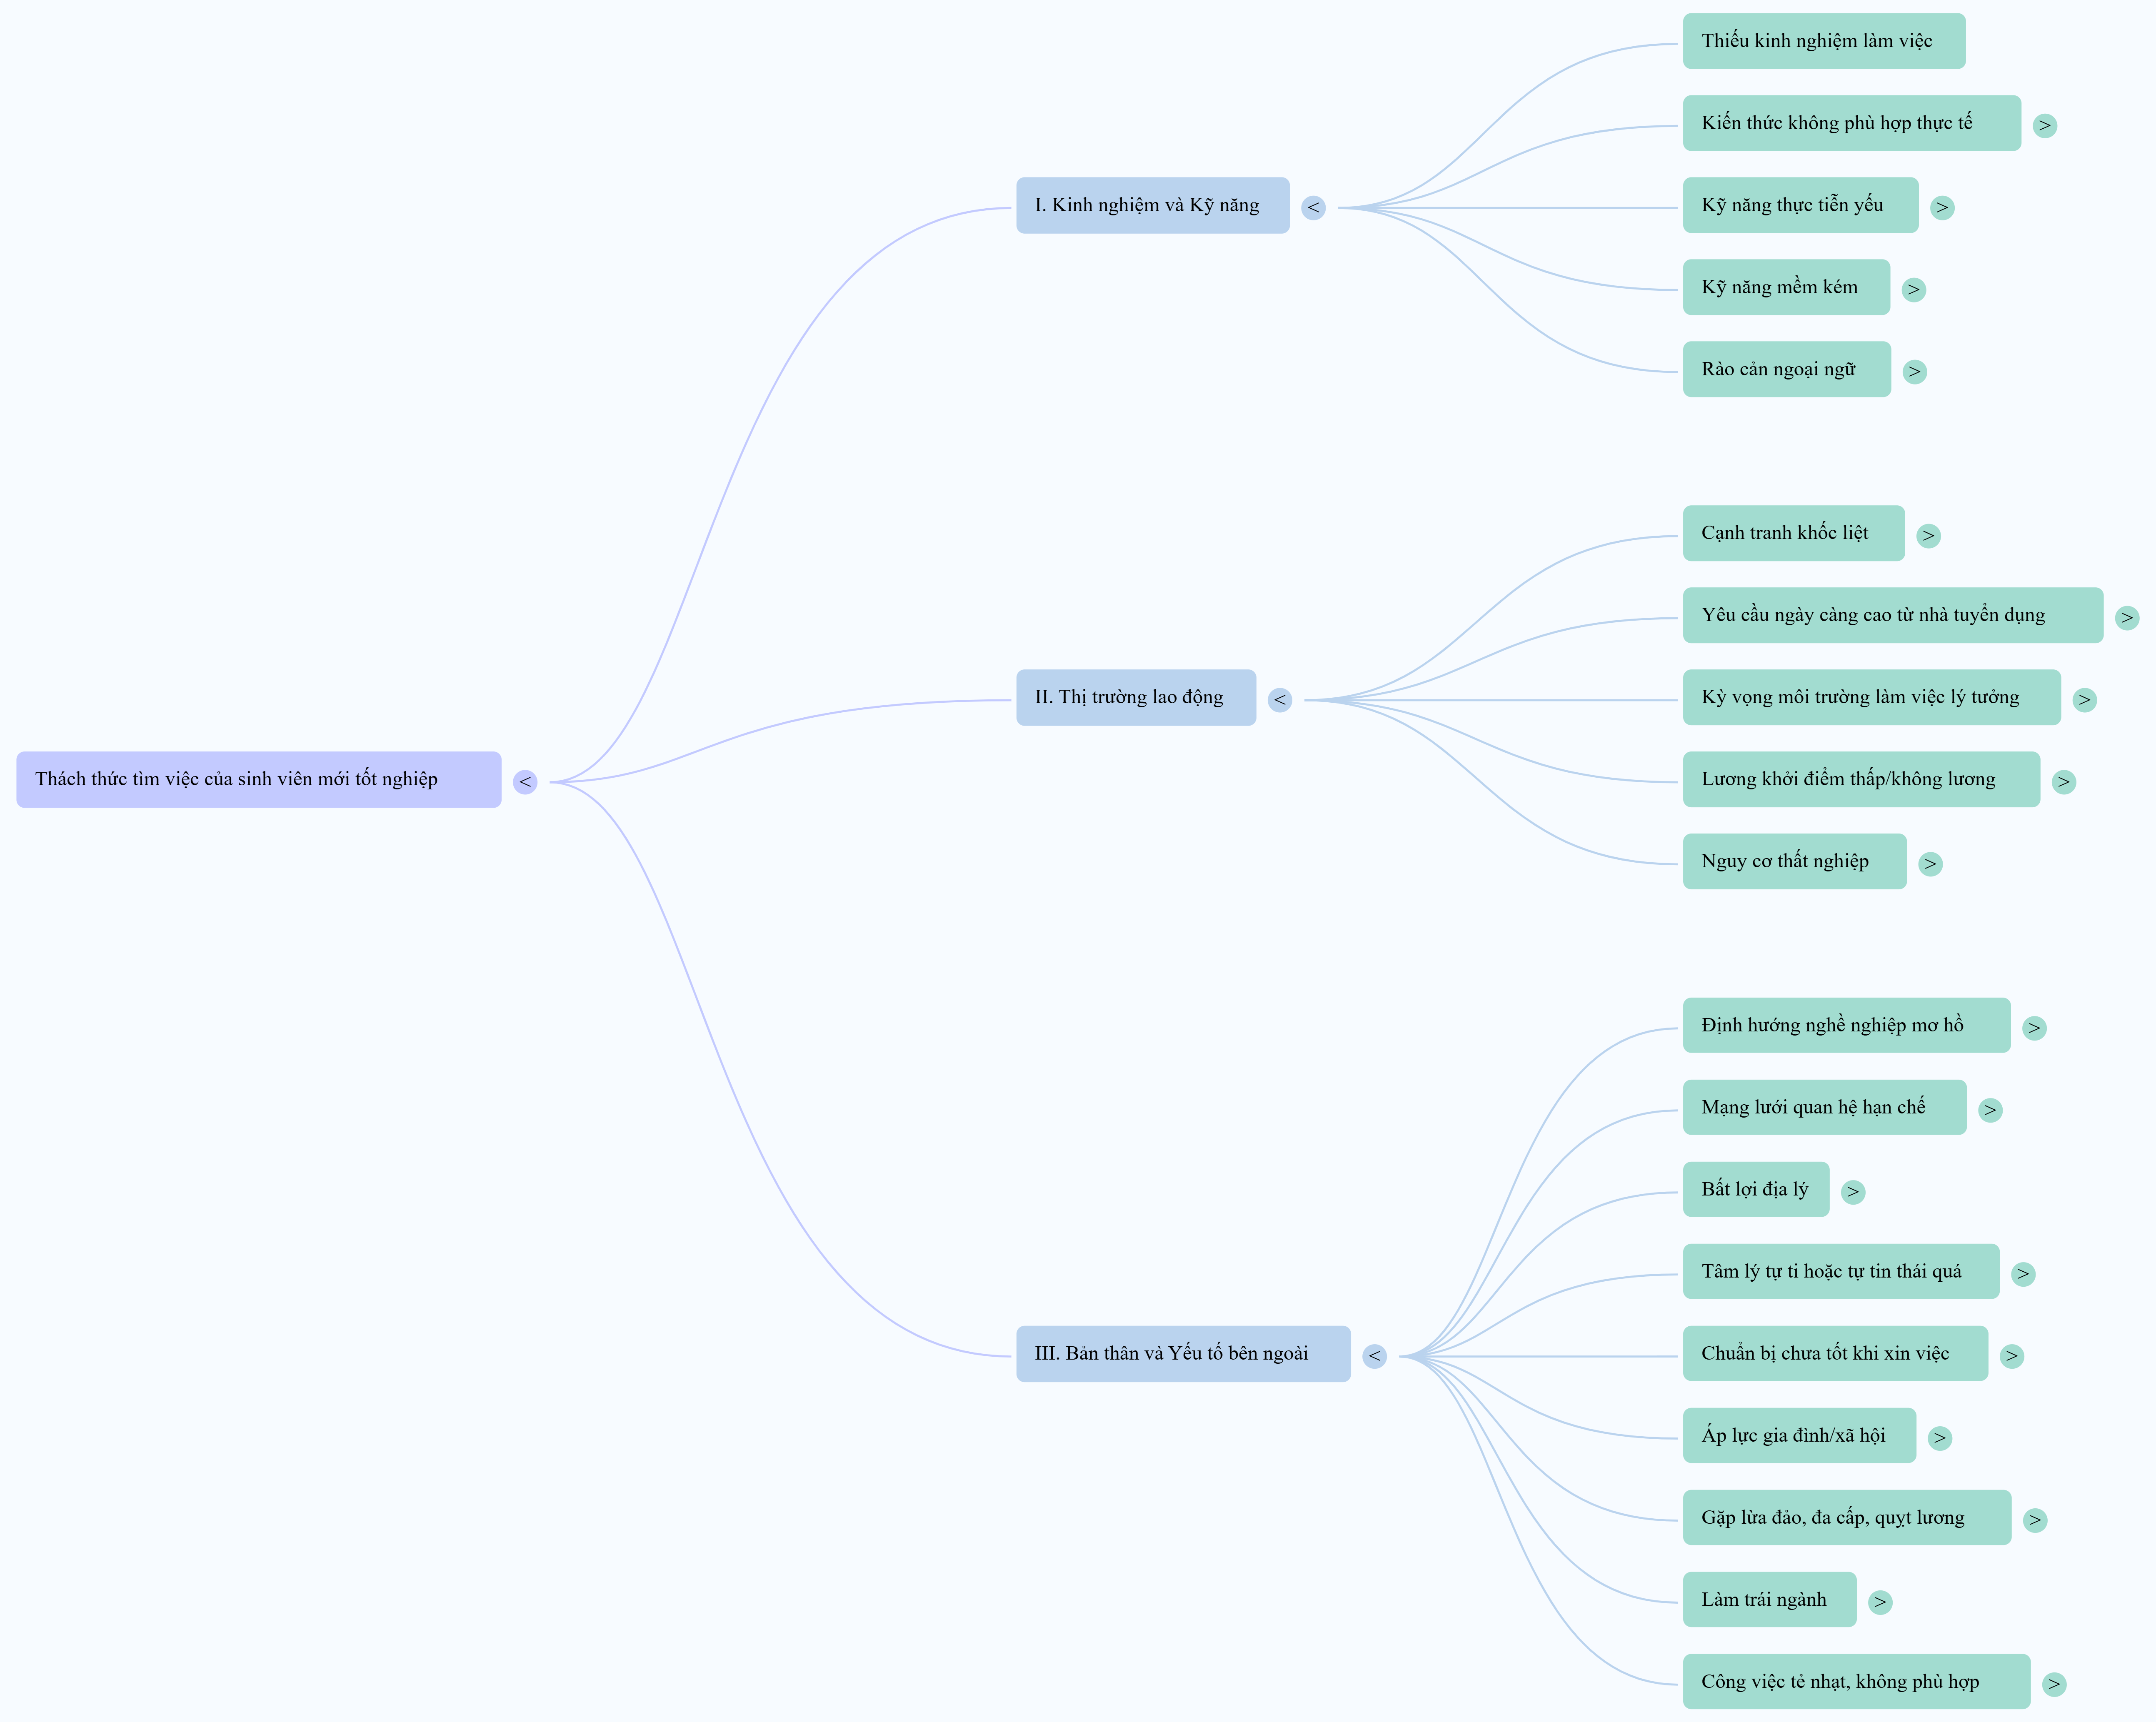Select the 'Thiếu kinh nghiệm làm việc' node

coord(1824,41)
